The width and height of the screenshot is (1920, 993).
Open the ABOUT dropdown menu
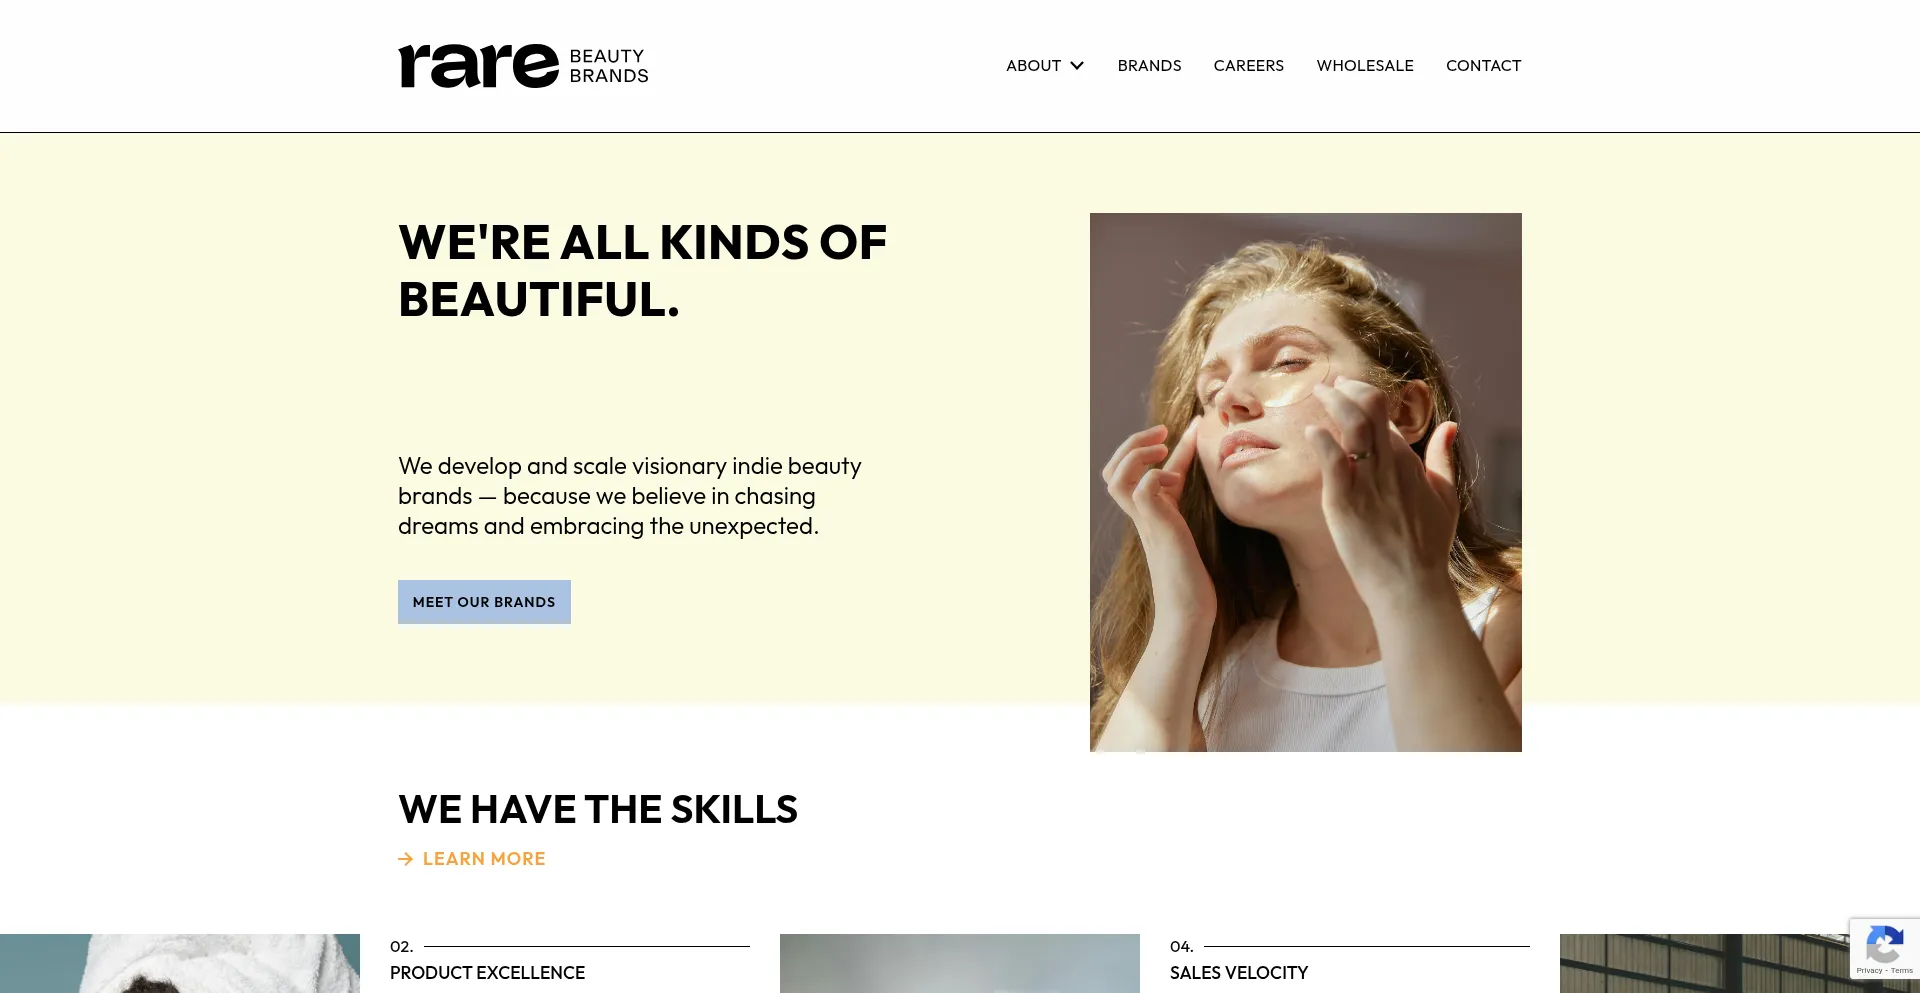click(1035, 65)
